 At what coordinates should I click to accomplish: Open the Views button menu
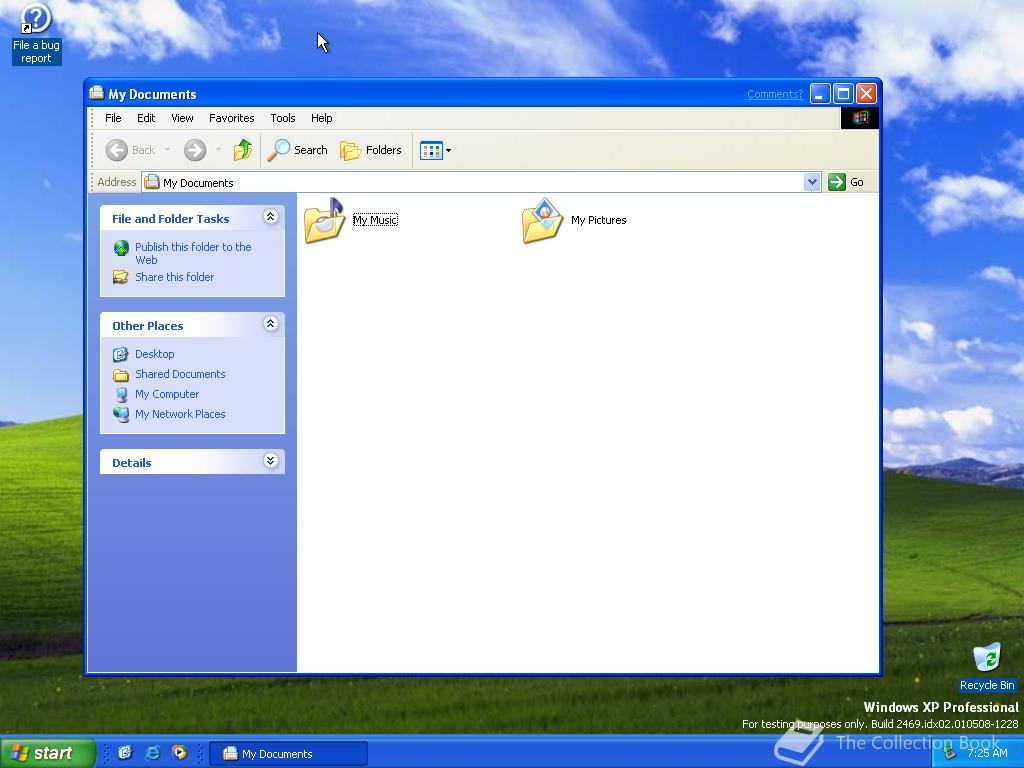click(435, 150)
